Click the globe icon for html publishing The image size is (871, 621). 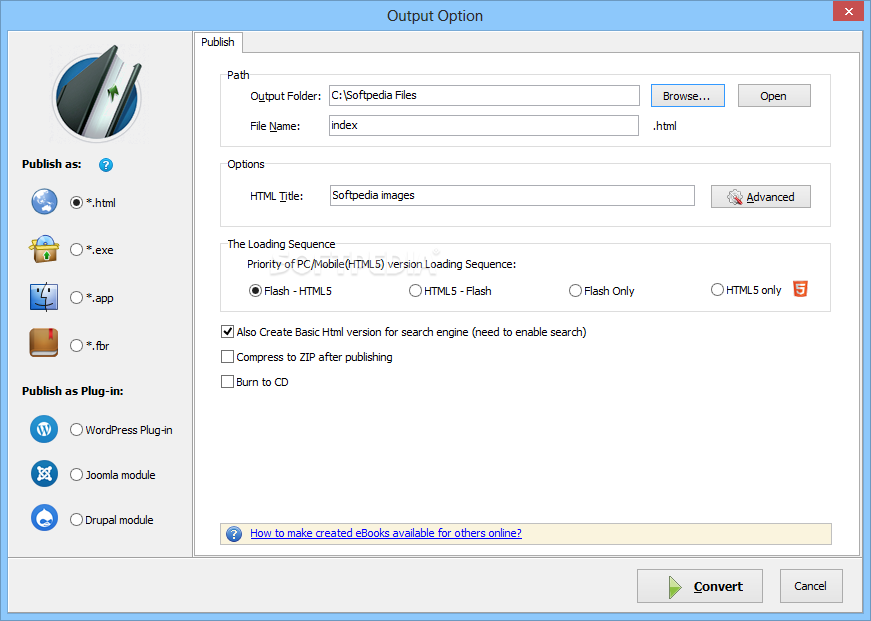[x=44, y=202]
